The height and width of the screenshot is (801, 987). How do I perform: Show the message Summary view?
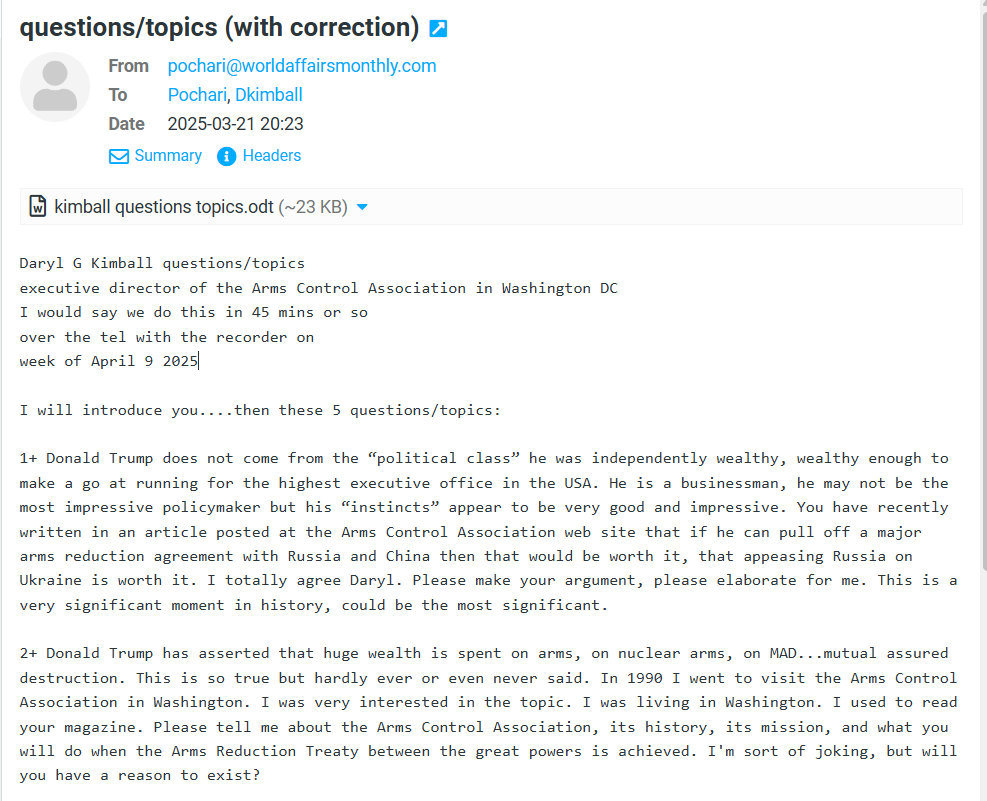168,156
